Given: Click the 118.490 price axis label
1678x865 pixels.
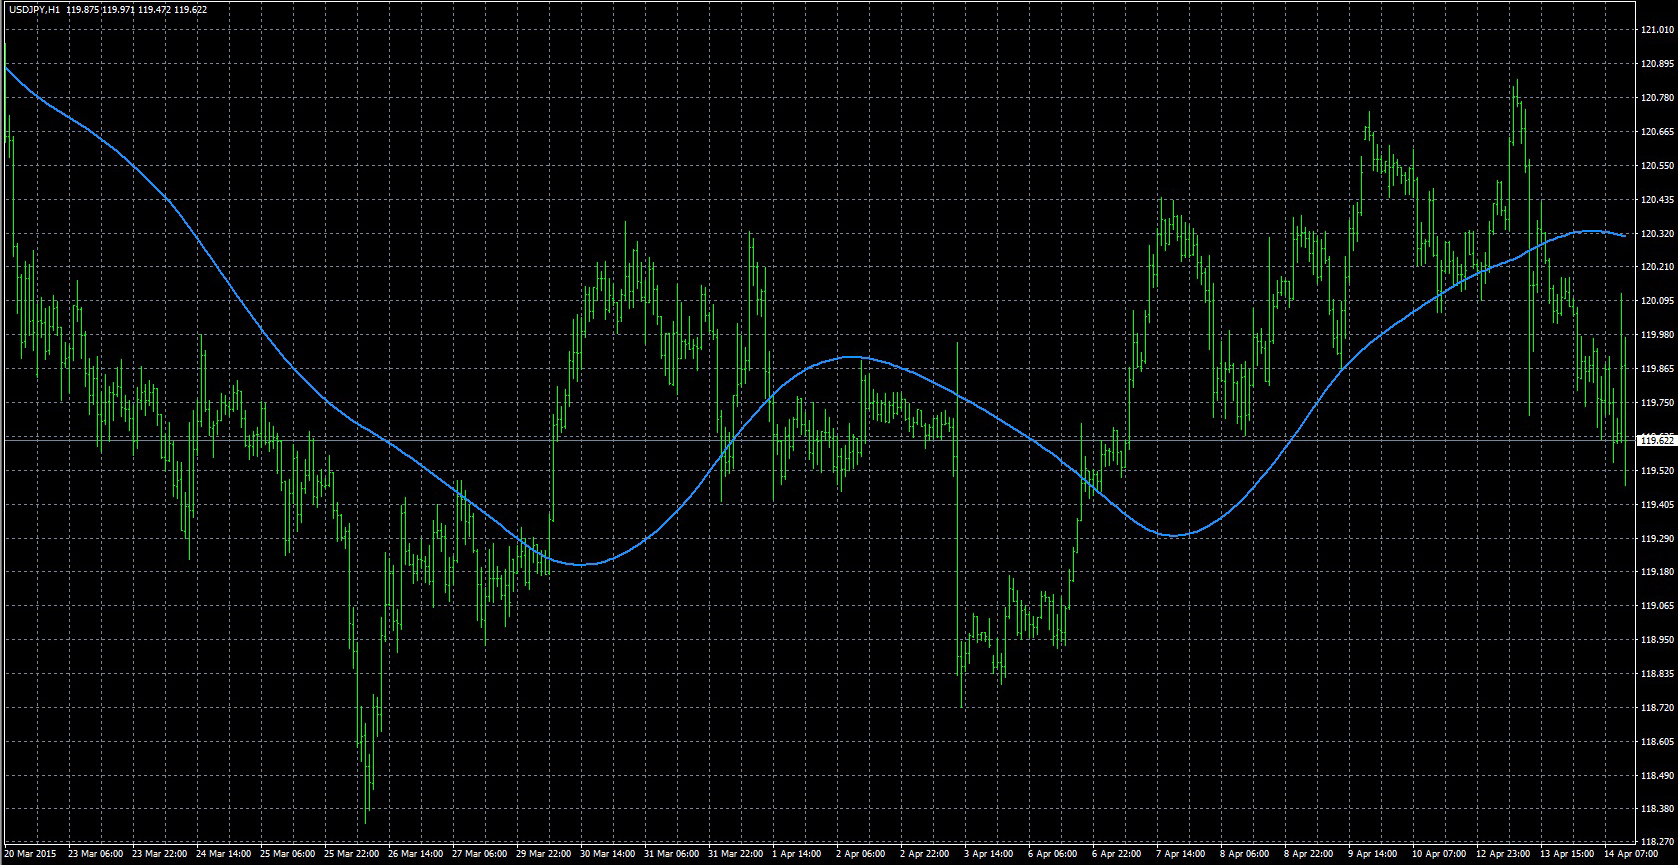Looking at the screenshot, I should click(x=1658, y=776).
